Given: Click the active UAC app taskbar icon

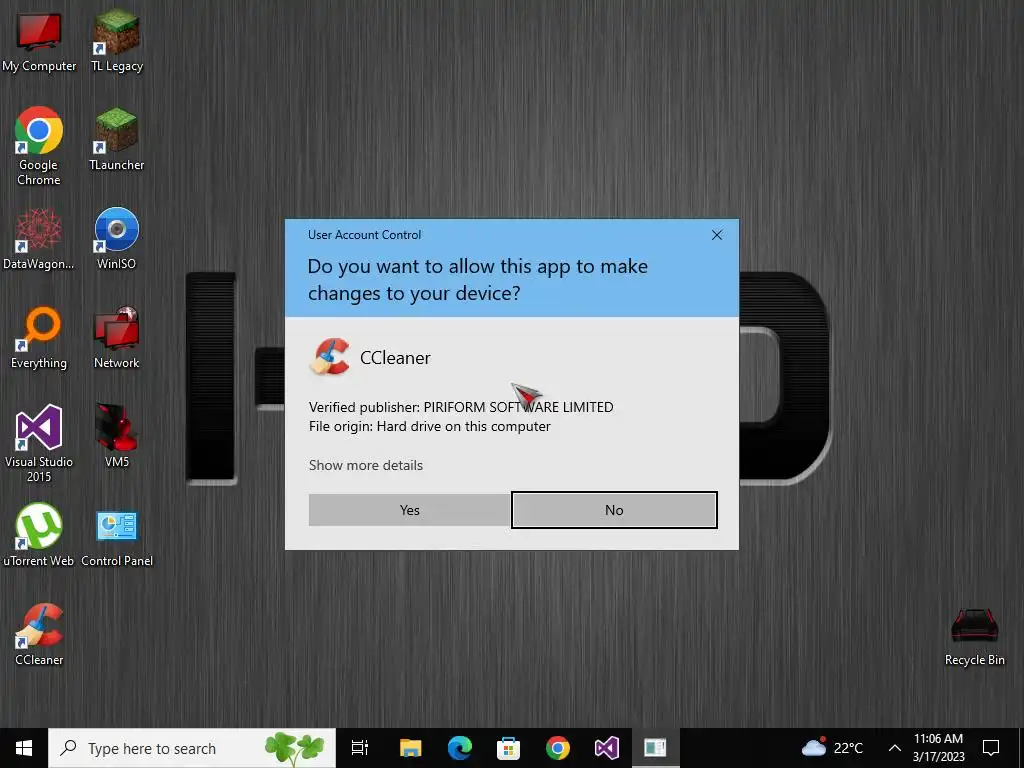Looking at the screenshot, I should [x=656, y=748].
